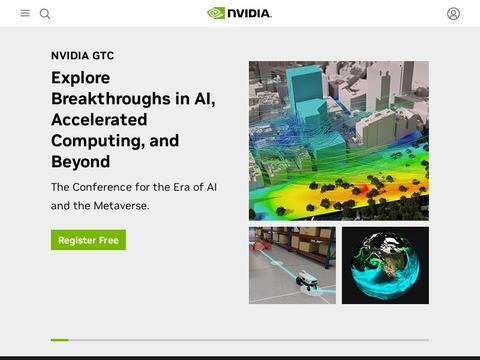
Task: Open the user account profile icon
Action: [x=453, y=14]
